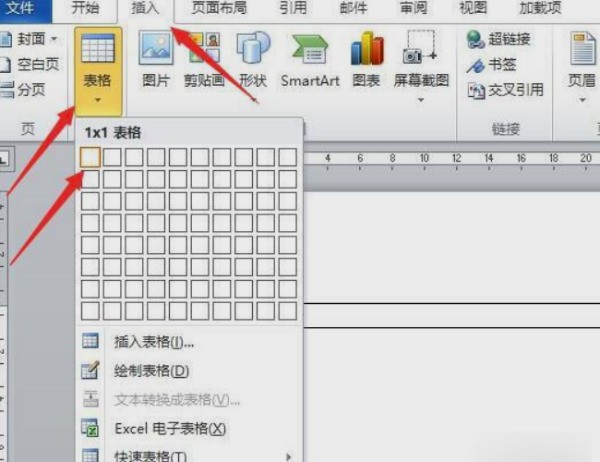The width and height of the screenshot is (600, 462).
Task: Insert a SmartArt graphic
Action: click(x=310, y=59)
